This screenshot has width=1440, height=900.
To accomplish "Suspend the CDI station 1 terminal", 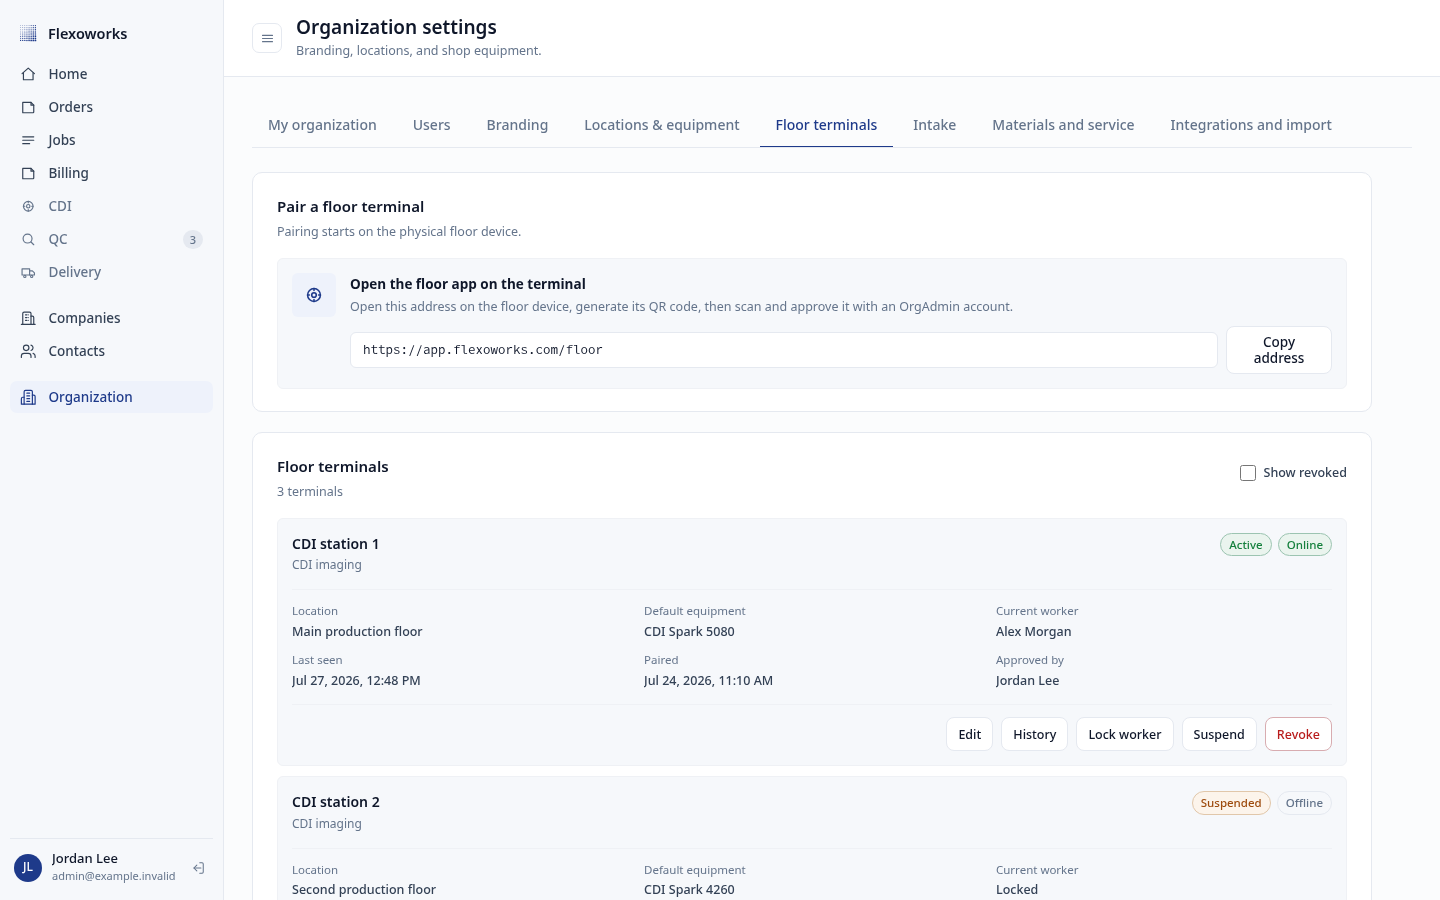I will (1219, 734).
